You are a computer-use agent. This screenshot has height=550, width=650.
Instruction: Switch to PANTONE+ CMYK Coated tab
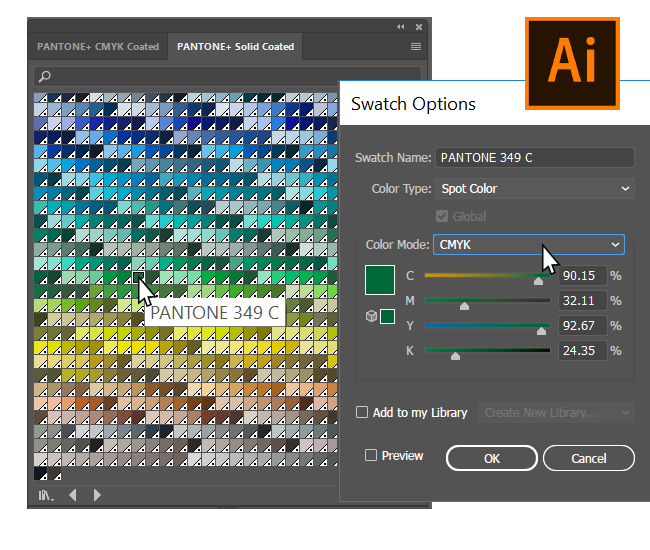(98, 46)
